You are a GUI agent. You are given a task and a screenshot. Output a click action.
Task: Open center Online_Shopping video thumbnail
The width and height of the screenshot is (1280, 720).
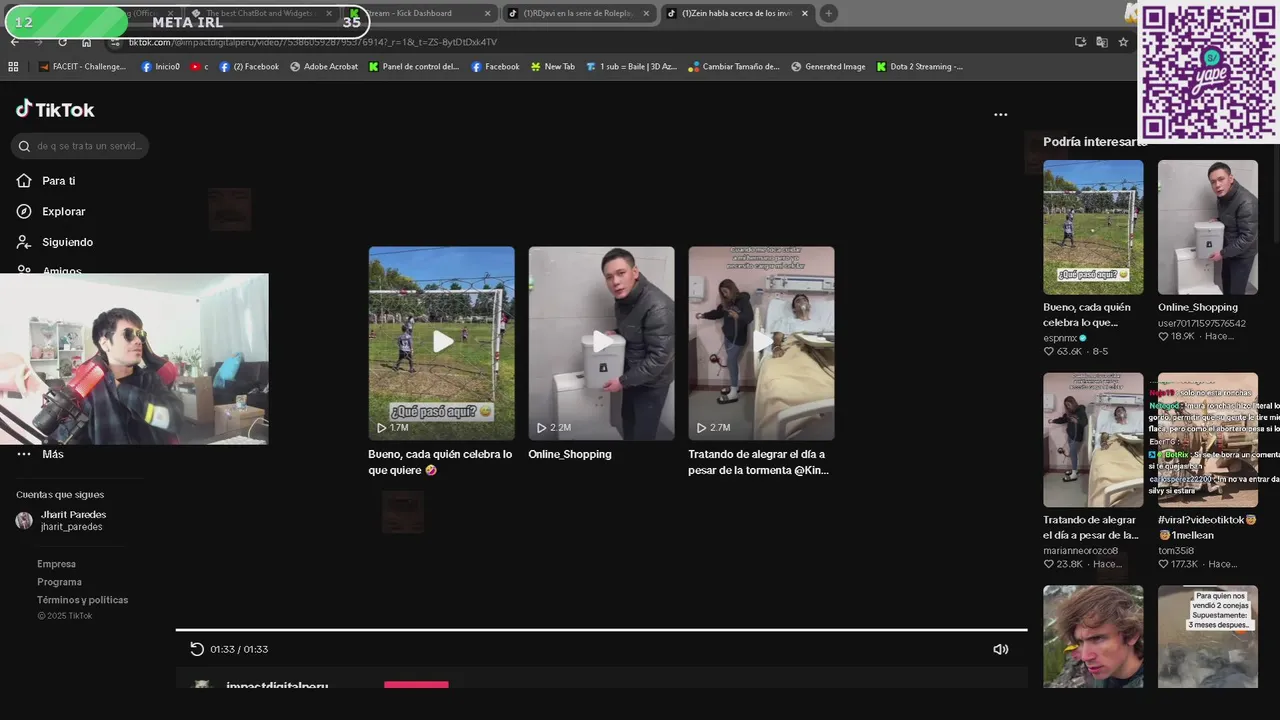[x=601, y=343]
